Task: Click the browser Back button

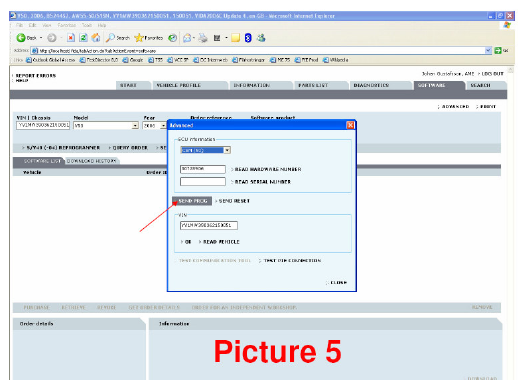Action: point(26,38)
